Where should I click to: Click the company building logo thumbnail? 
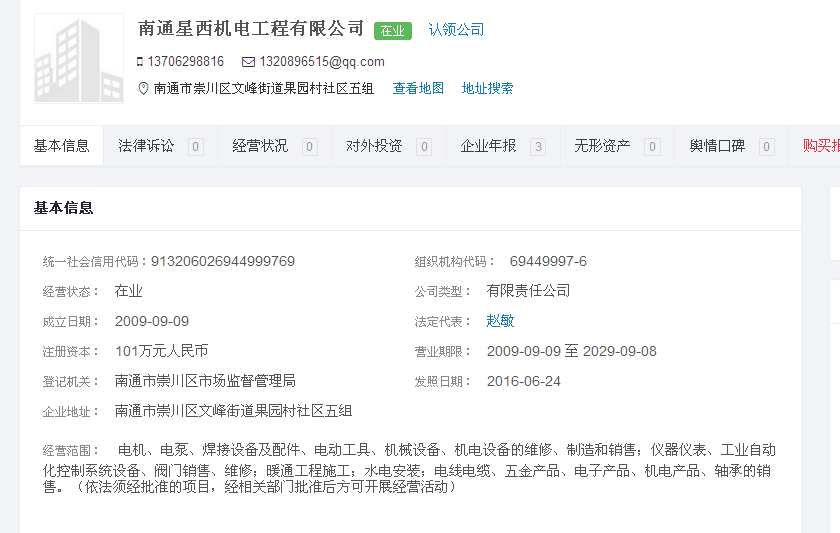(x=79, y=58)
